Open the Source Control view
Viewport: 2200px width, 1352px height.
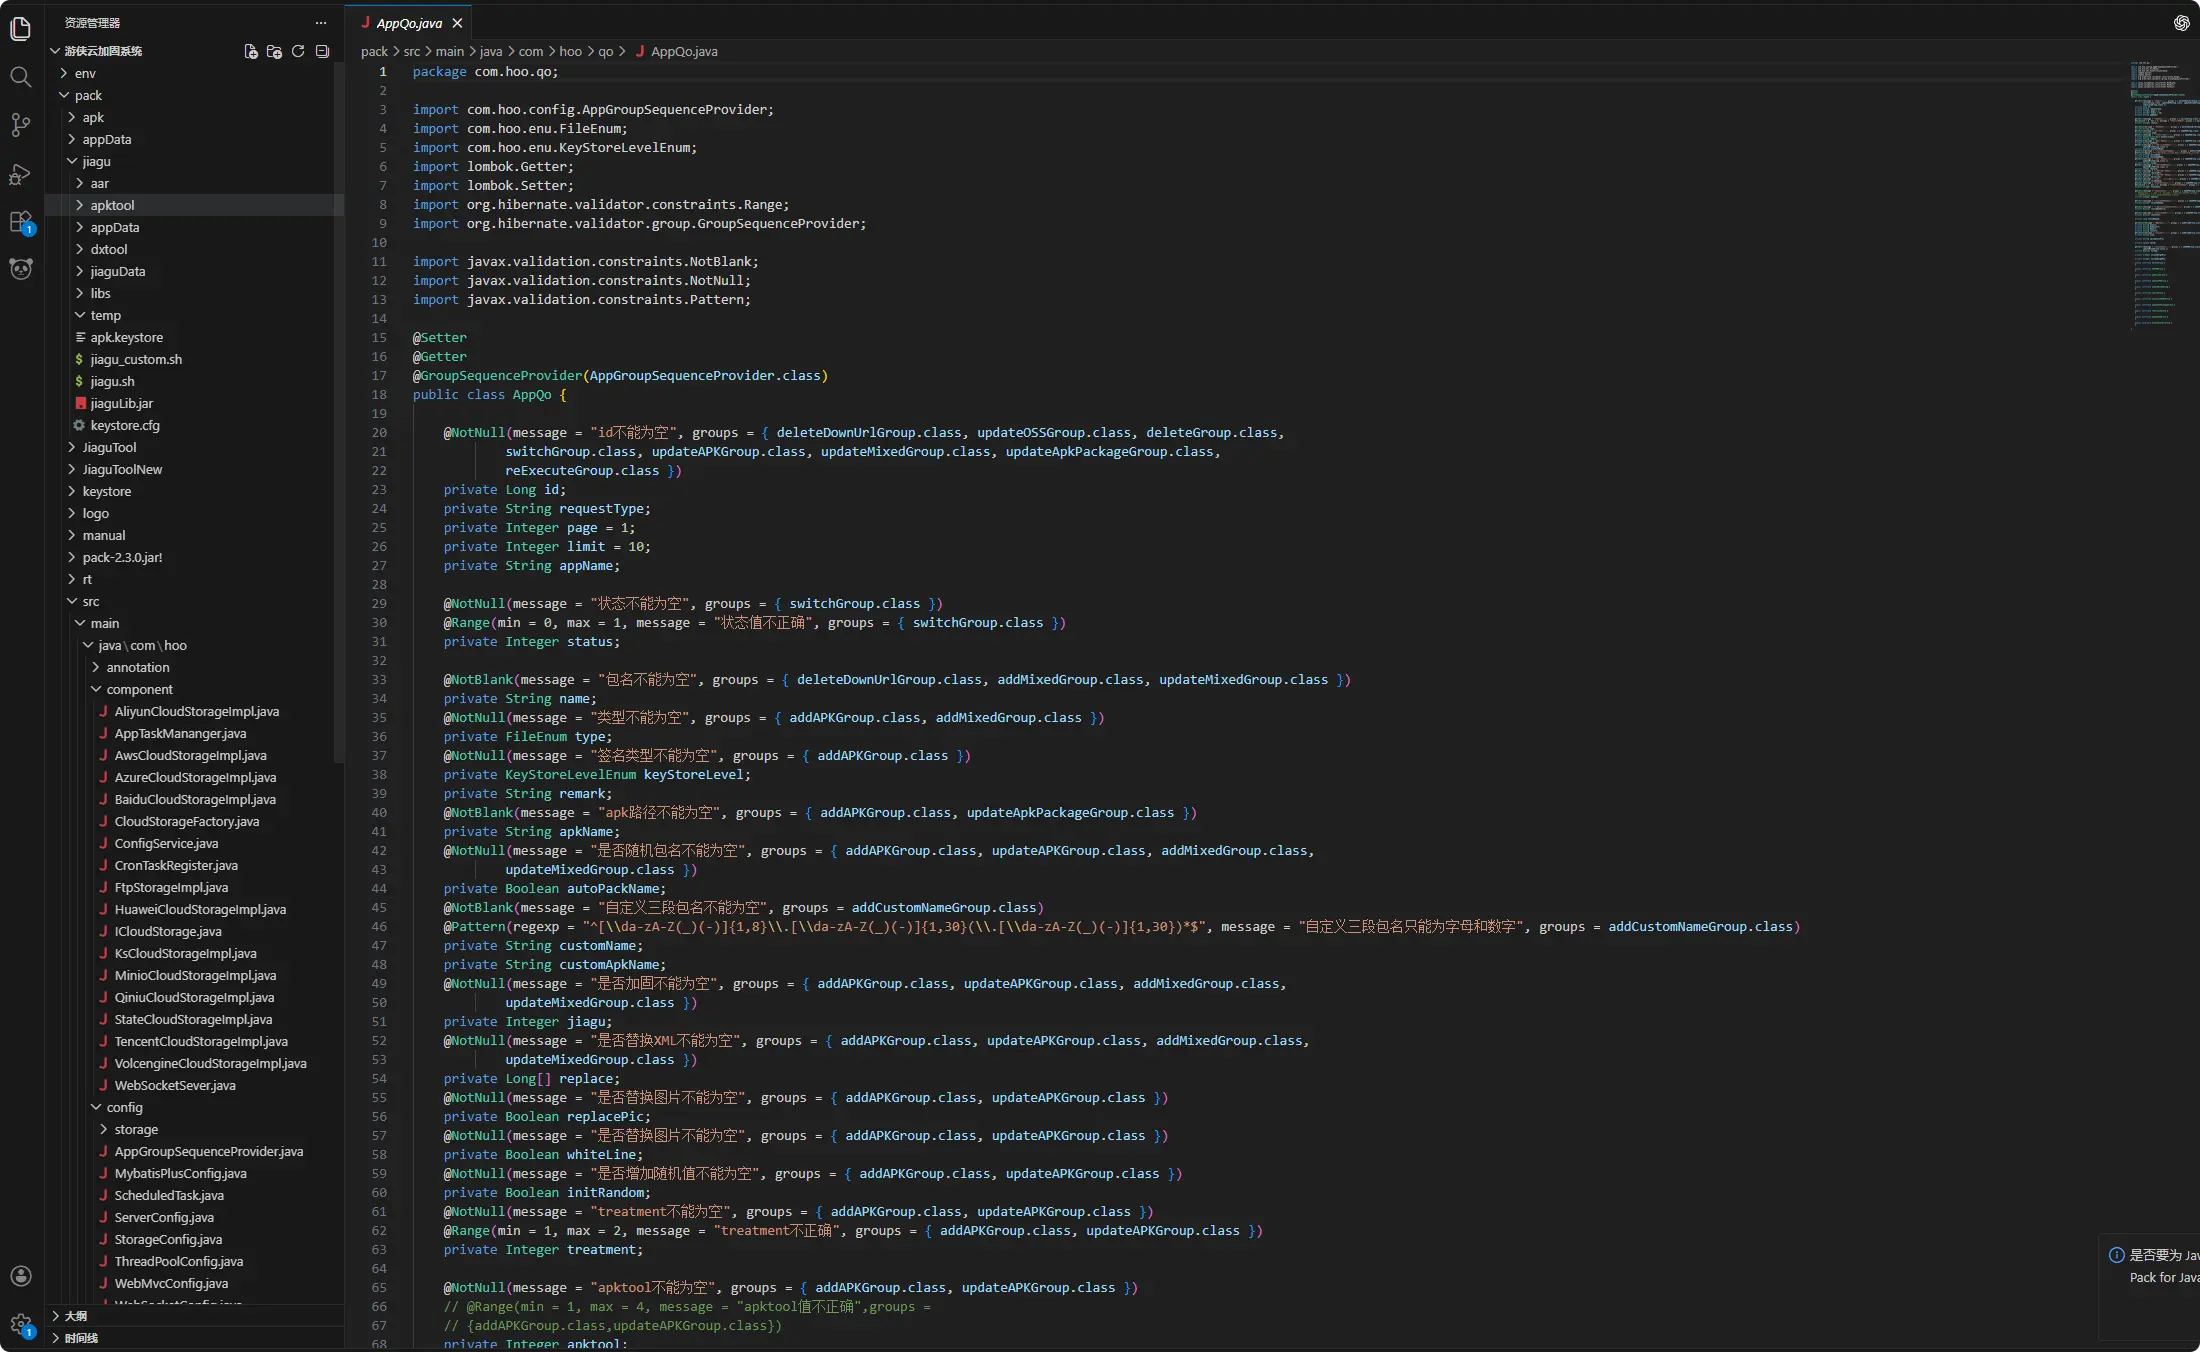click(20, 125)
